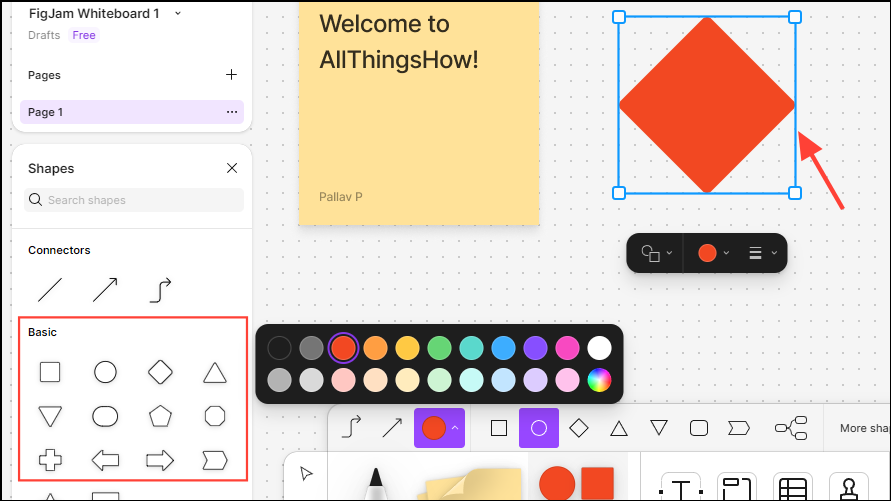The width and height of the screenshot is (891, 501).
Task: Select the left arrow shape
Action: pyautogui.click(x=105, y=460)
